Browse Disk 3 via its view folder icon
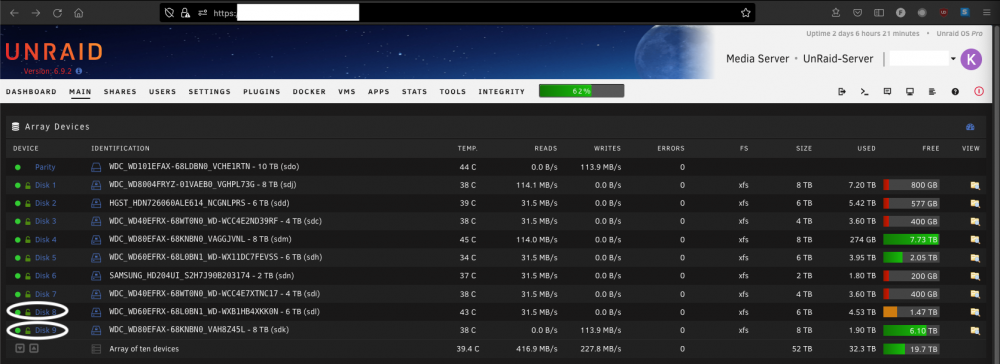1000x364 pixels. (974, 221)
